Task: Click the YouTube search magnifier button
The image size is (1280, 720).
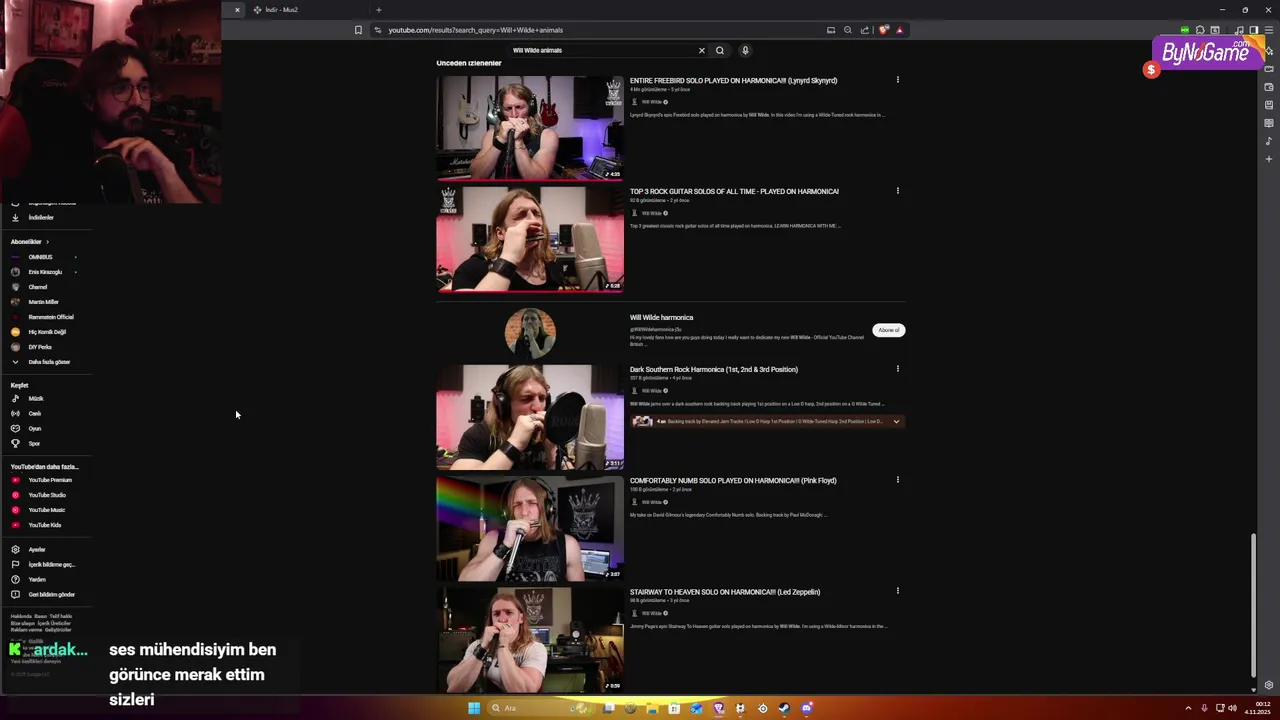Action: (x=719, y=50)
